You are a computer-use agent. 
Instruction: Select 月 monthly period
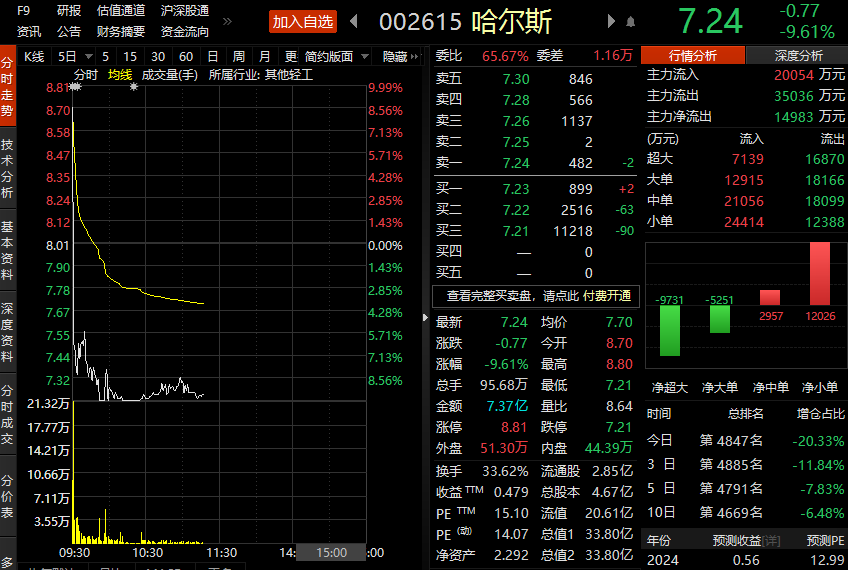264,56
